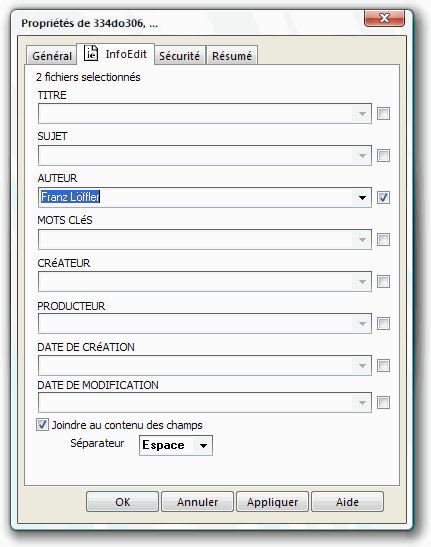Open help with Aide button
This screenshot has width=431, height=547.
coord(347,502)
